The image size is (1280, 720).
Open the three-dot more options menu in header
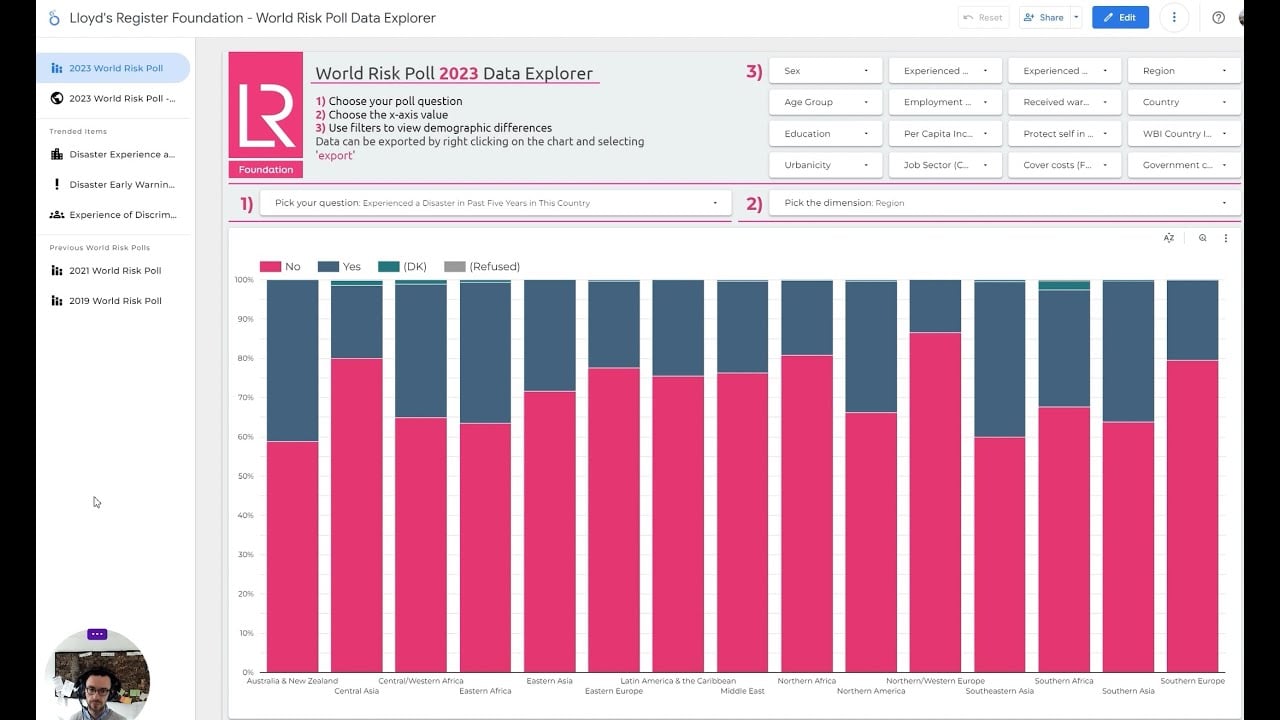click(x=1174, y=18)
